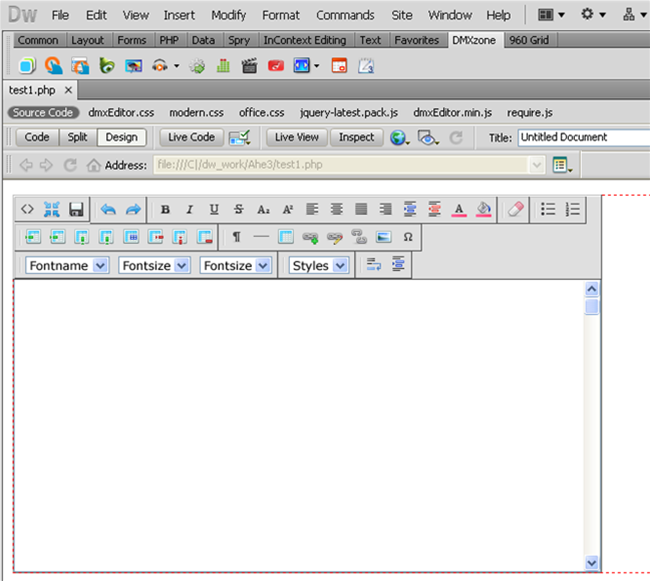The image size is (650, 581).
Task: Click the floppy disk save icon
Action: (x=76, y=209)
